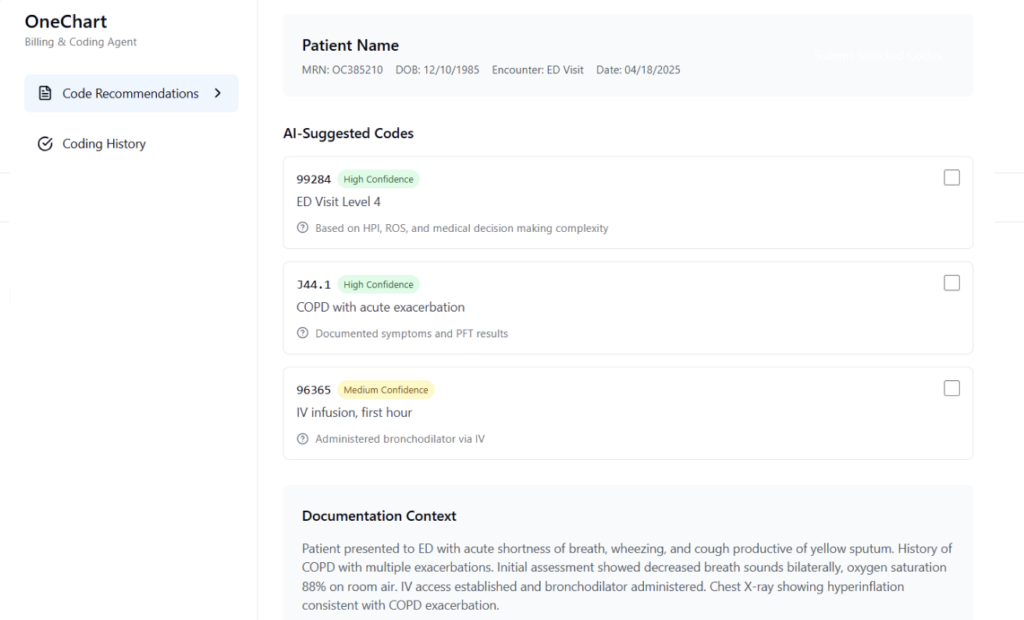Click the High Confidence badge on J44.1
1024x620 pixels.
point(378,284)
